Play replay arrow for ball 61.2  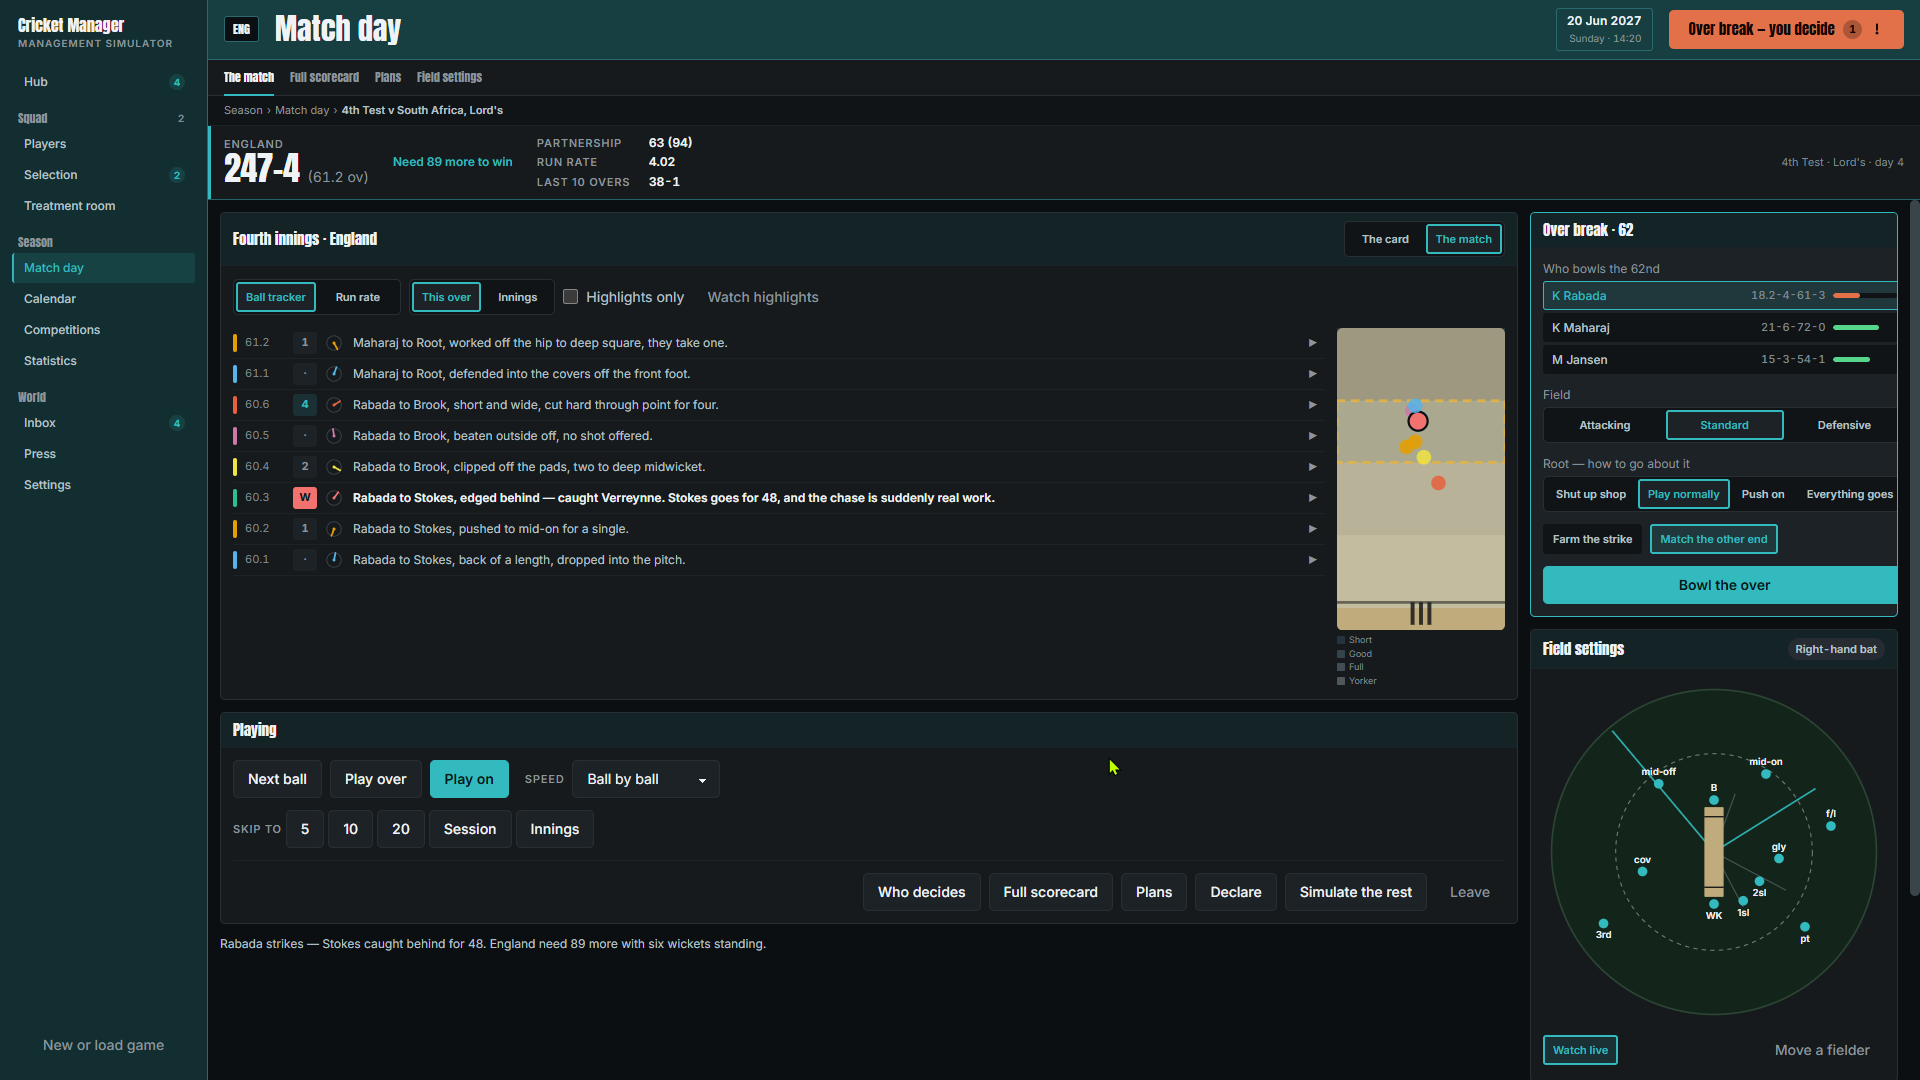point(1312,343)
